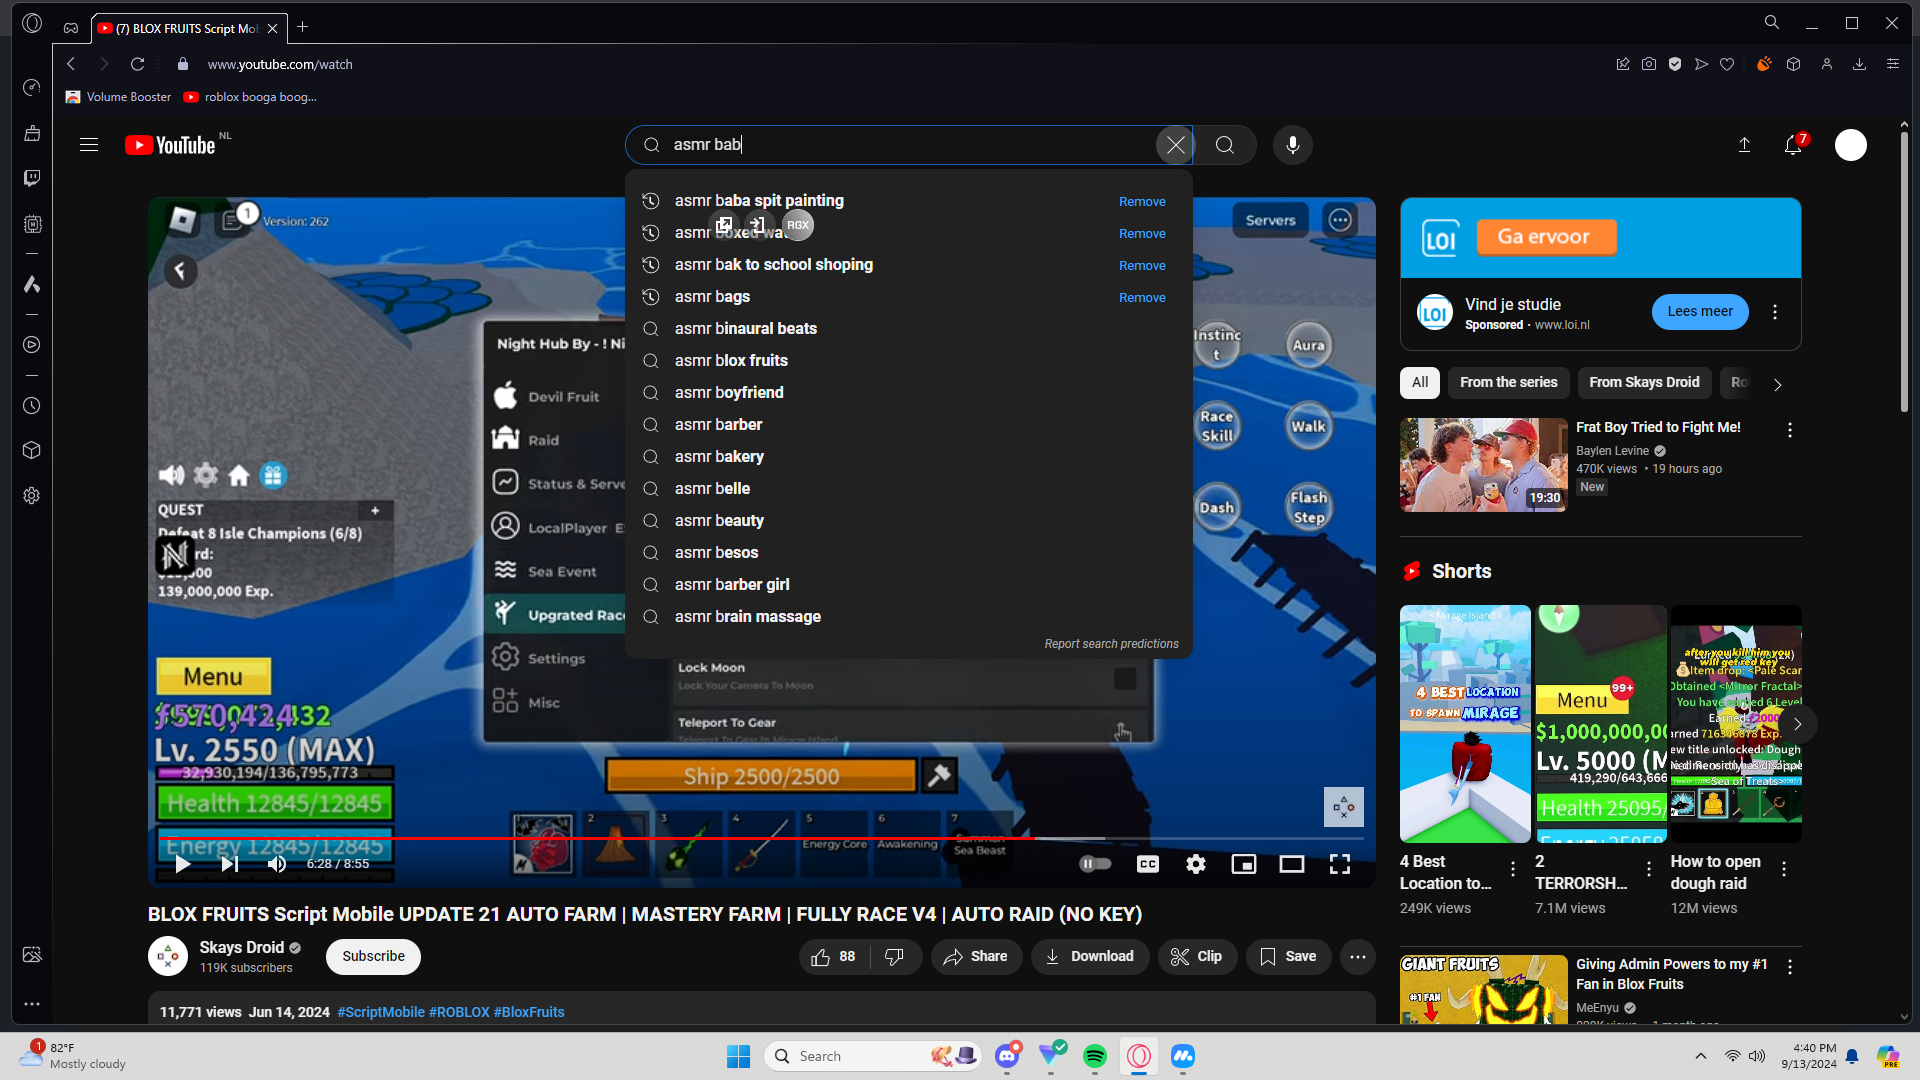The image size is (1920, 1080).
Task: Like the video
Action: (x=834, y=957)
